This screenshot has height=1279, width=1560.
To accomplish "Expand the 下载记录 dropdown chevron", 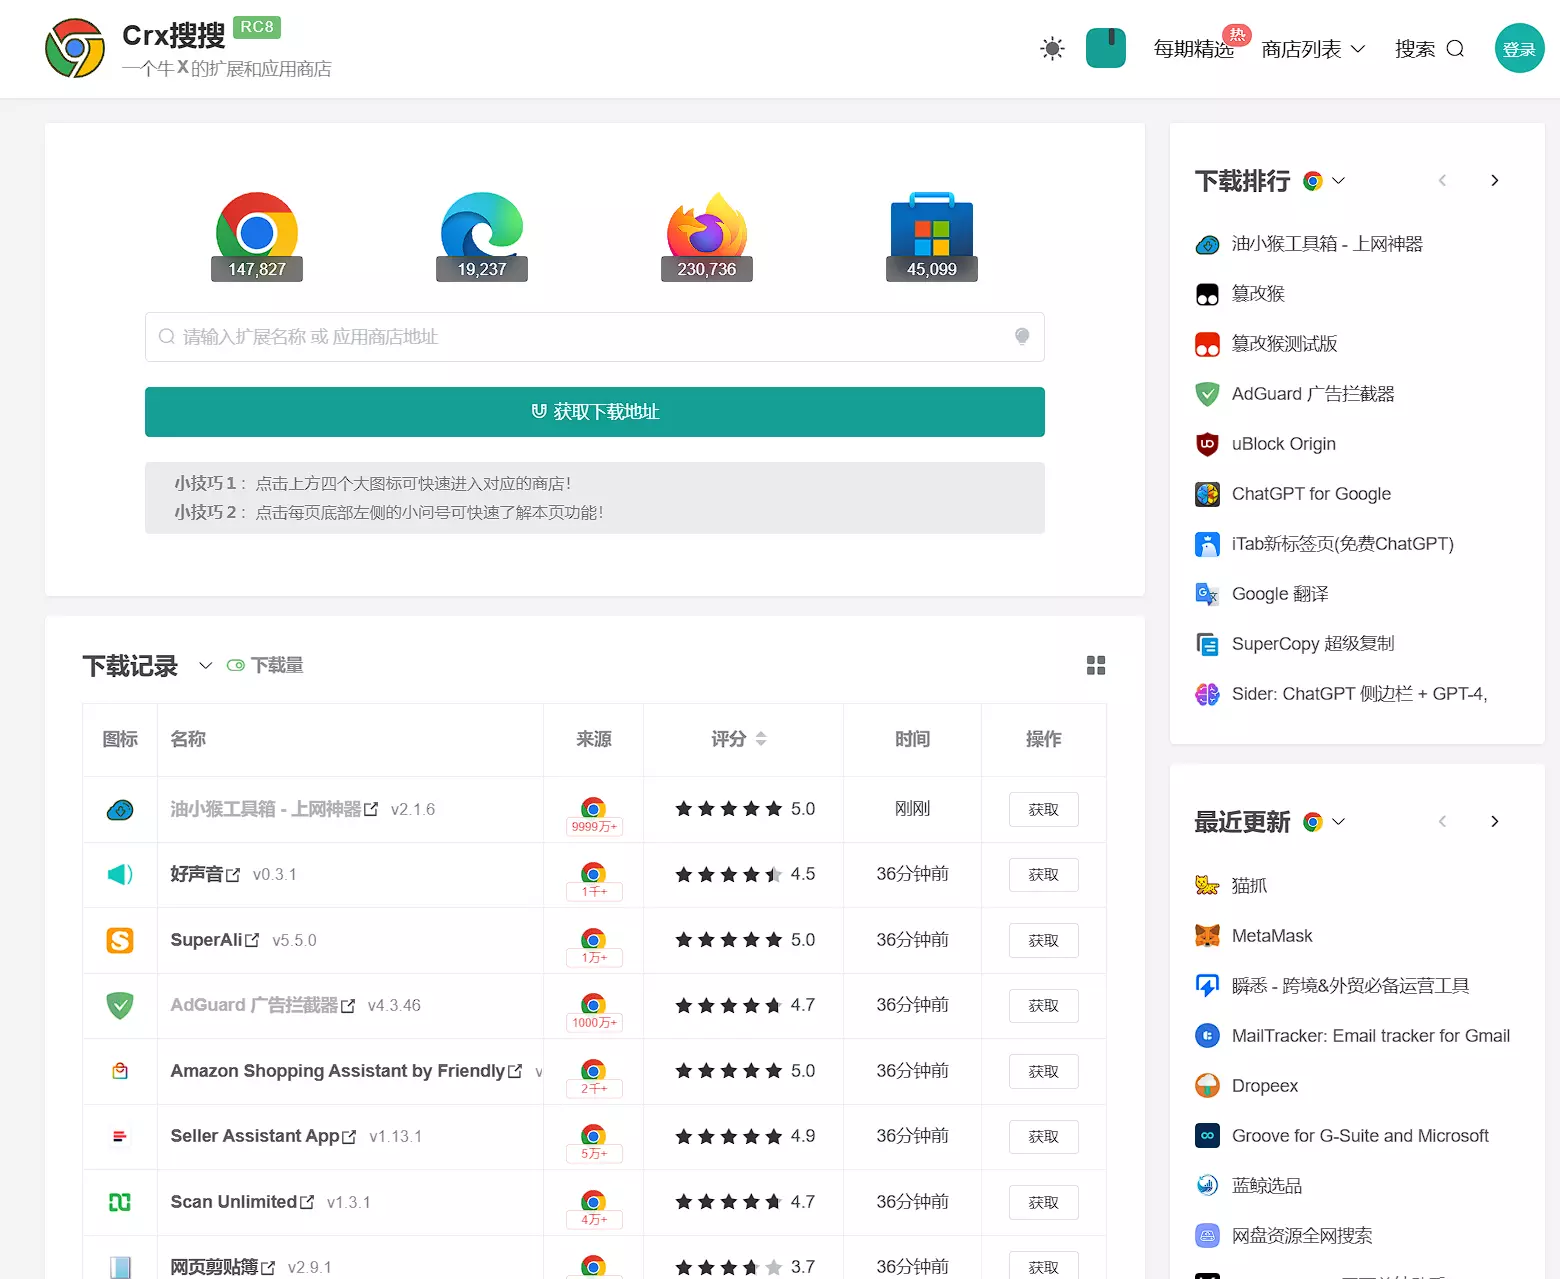I will point(205,666).
